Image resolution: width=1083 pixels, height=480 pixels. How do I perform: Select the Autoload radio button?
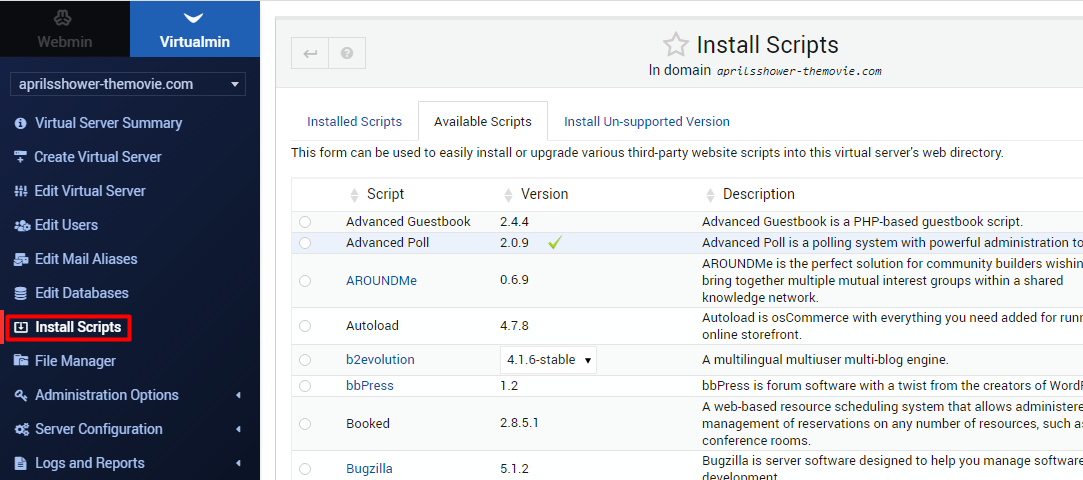pos(305,326)
